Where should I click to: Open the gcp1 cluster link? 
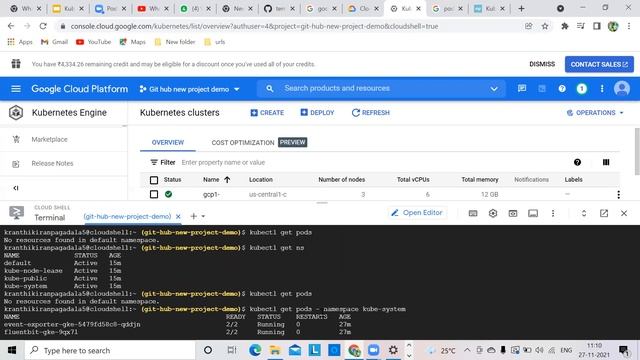pos(211,195)
